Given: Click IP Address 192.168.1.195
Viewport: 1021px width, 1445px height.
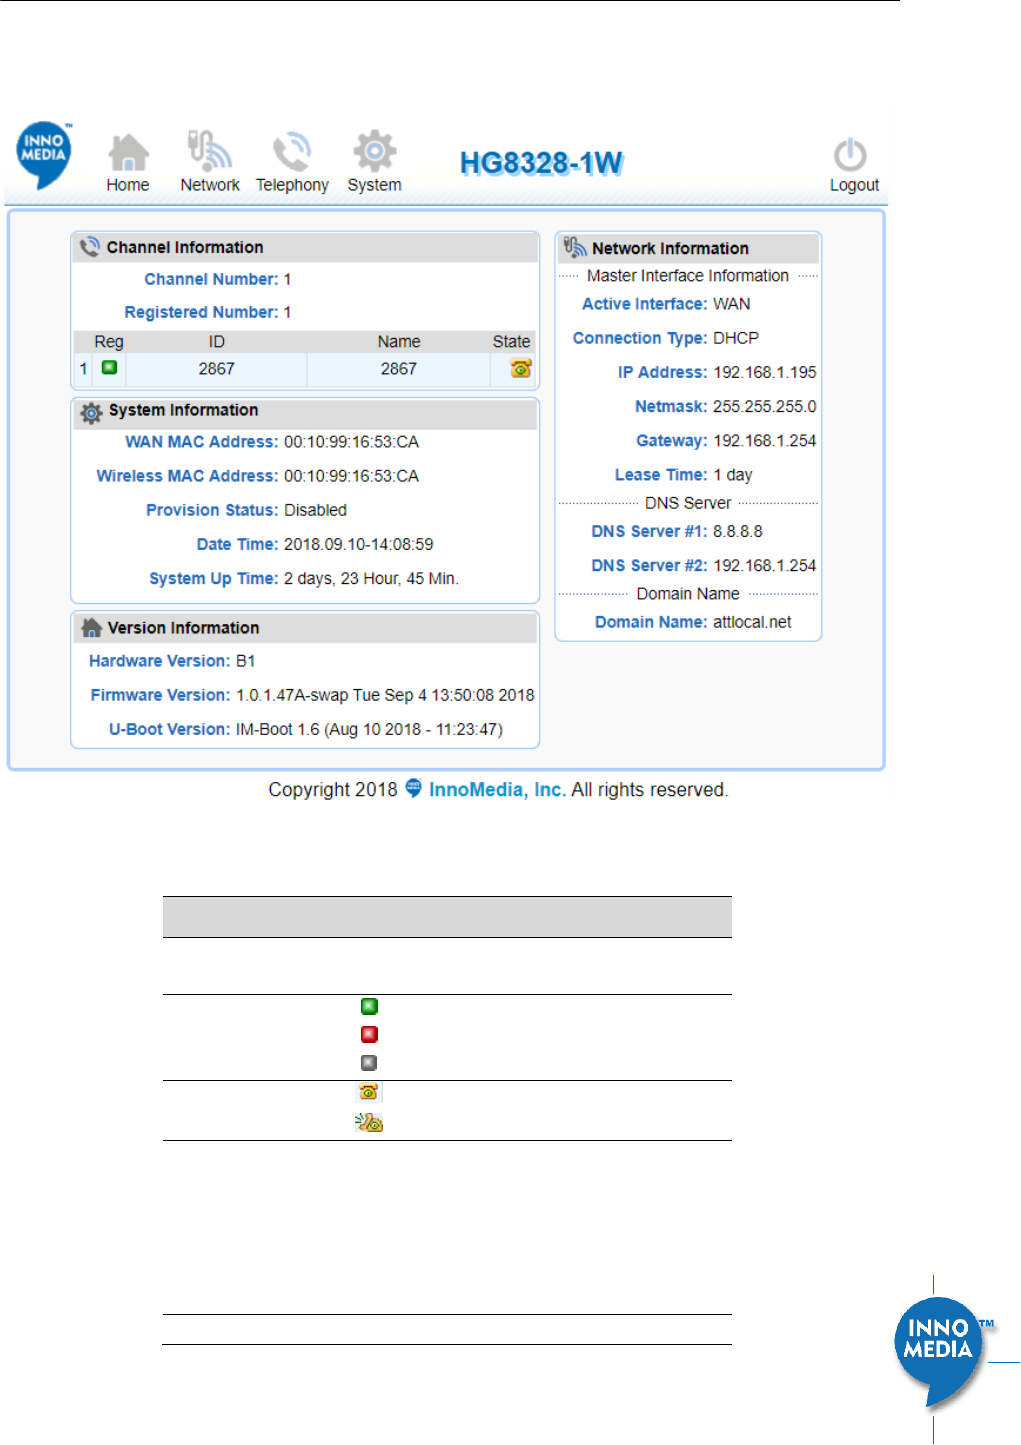Looking at the screenshot, I should tap(765, 372).
